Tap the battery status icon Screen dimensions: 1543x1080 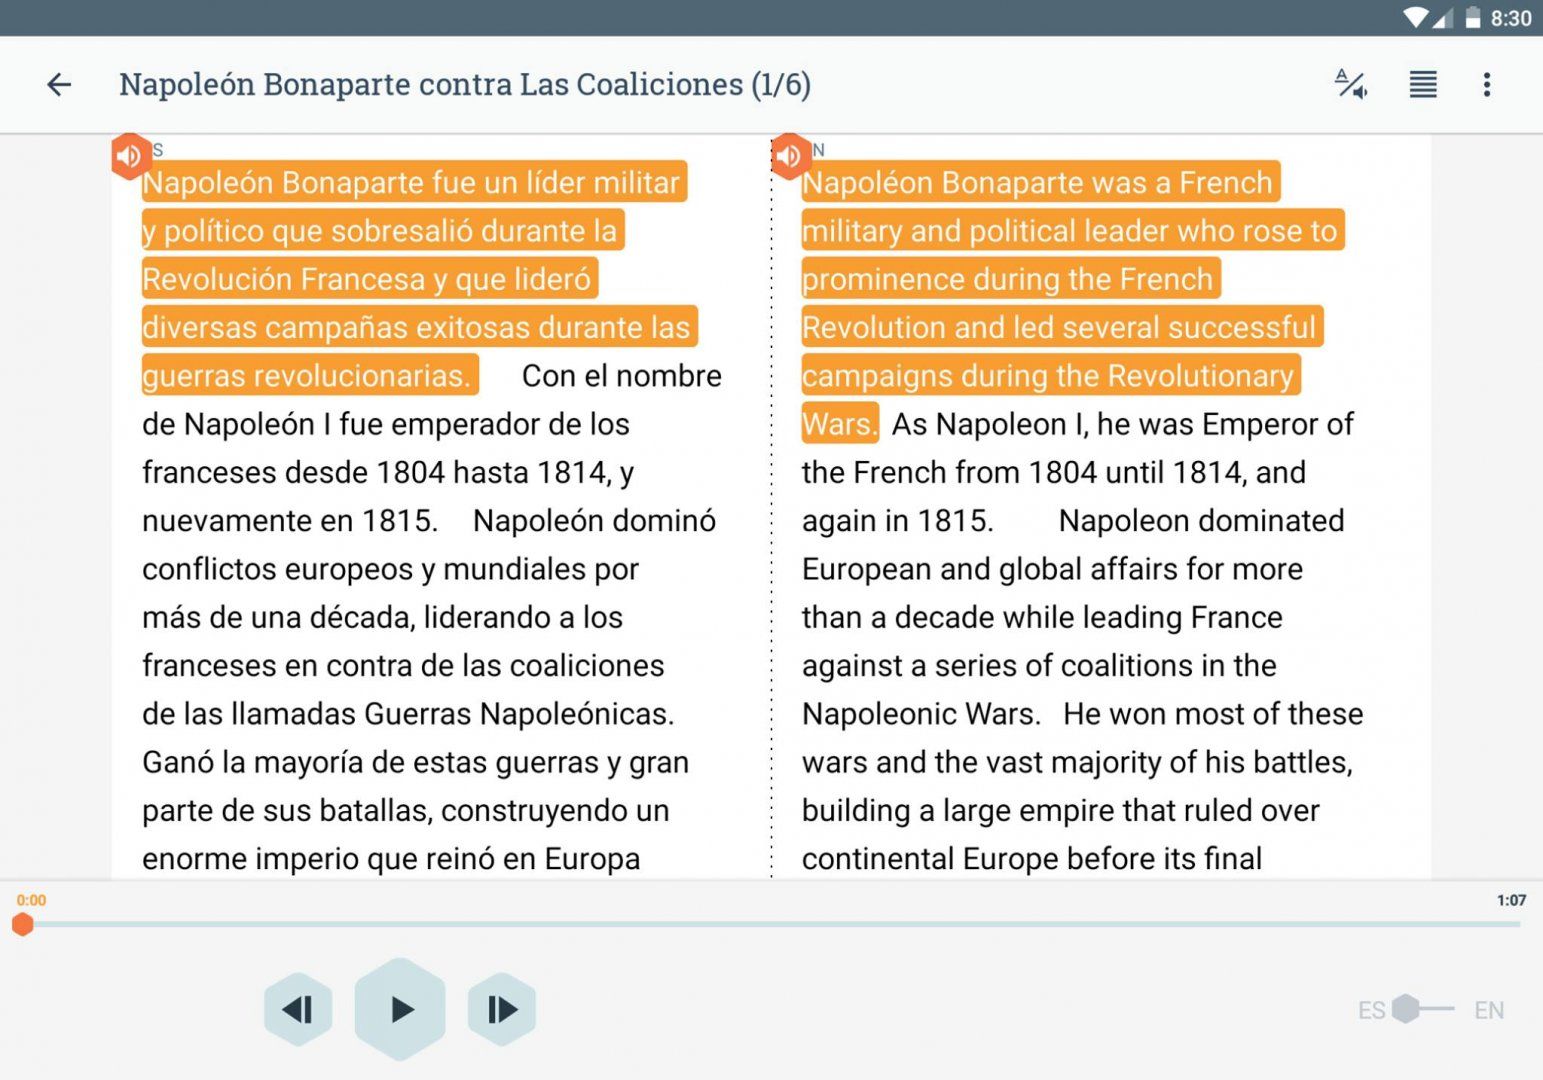click(1472, 18)
